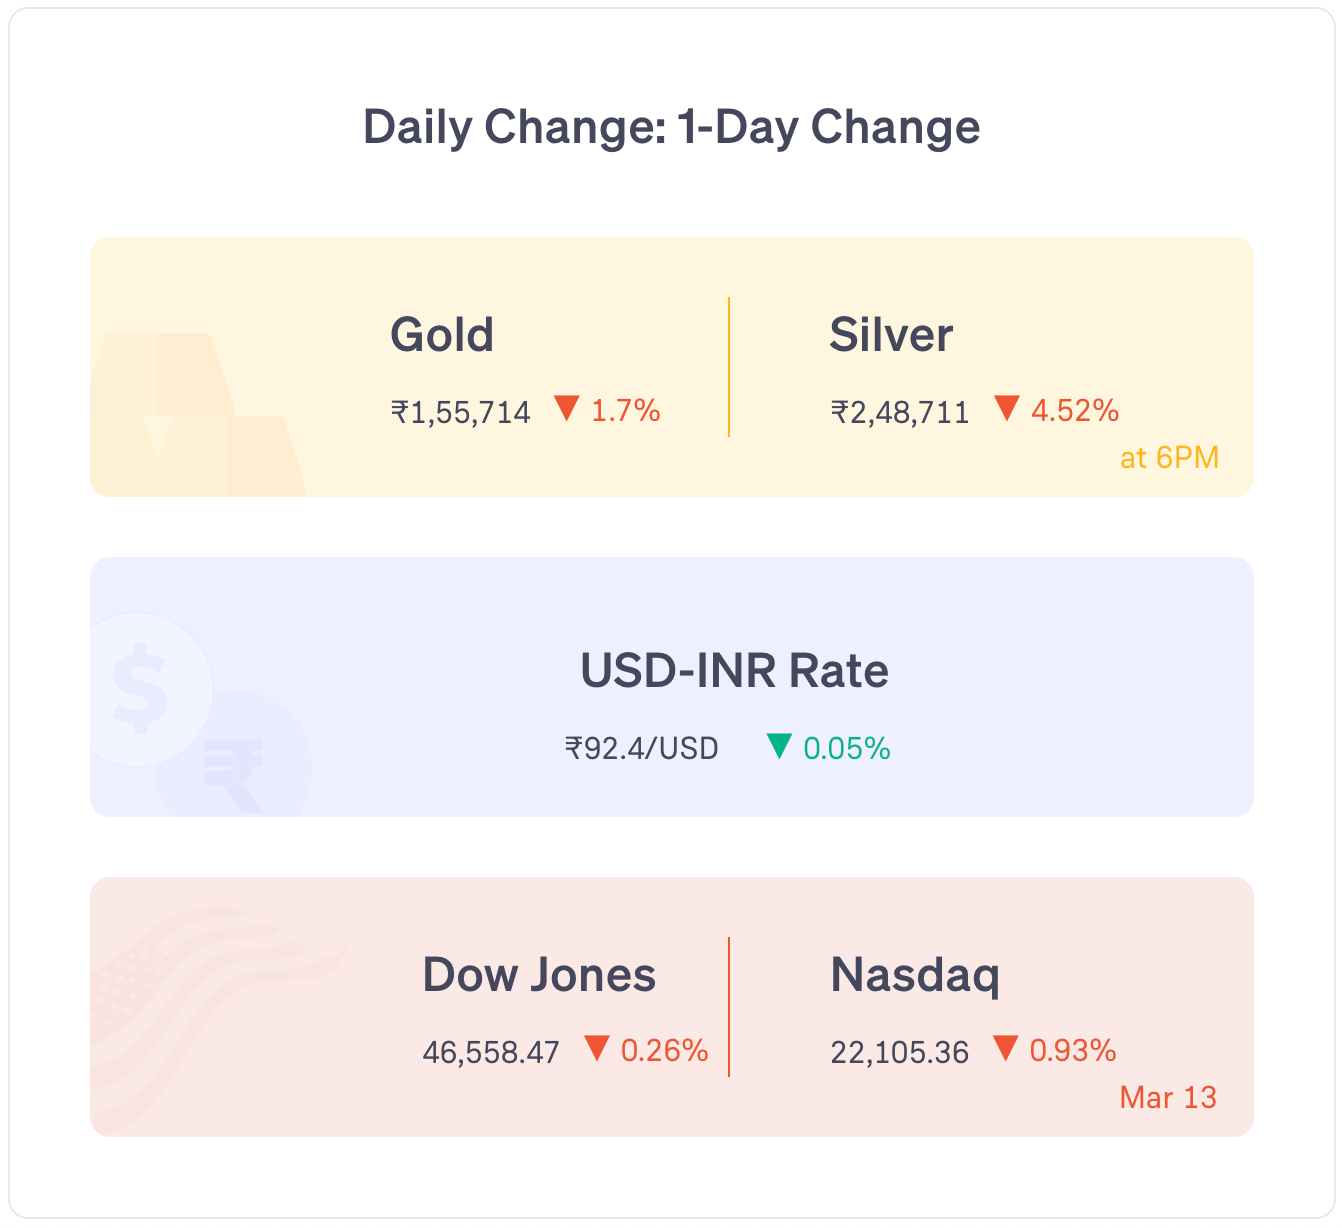Image resolution: width=1342 pixels, height=1228 pixels.
Task: Click Dow Jones' red down arrow
Action: click(597, 1049)
